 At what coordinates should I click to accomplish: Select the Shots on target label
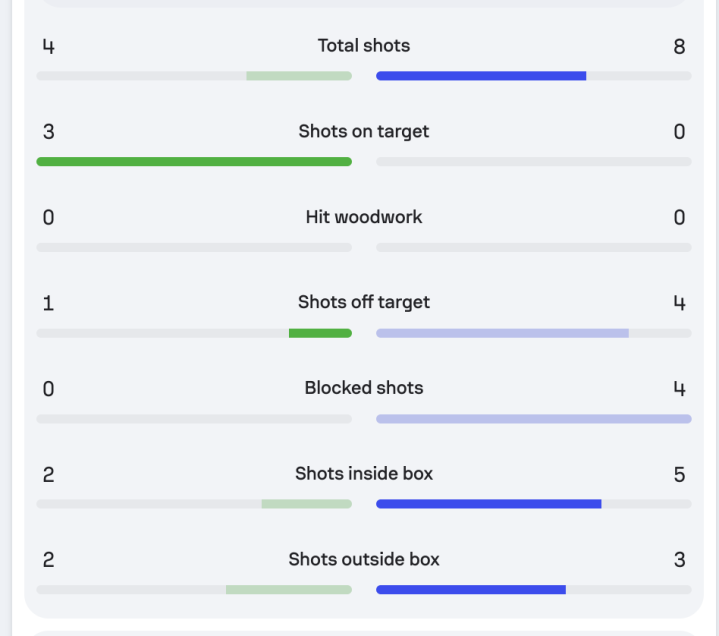pos(364,132)
